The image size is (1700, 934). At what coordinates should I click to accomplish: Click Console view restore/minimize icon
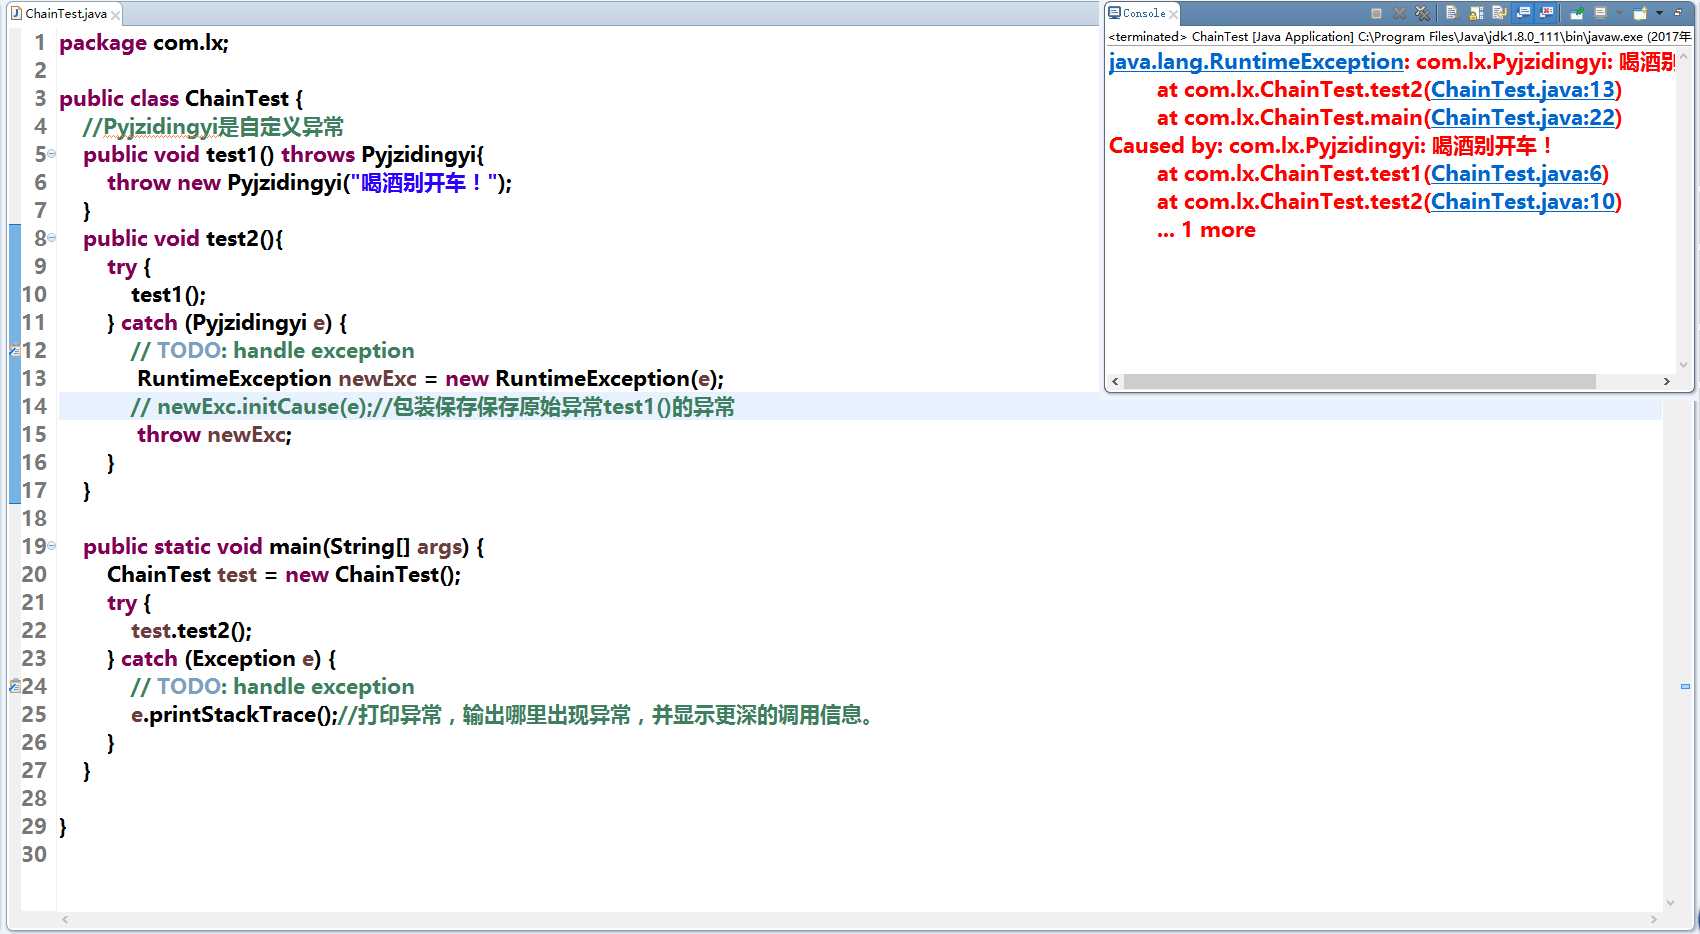point(1678,13)
